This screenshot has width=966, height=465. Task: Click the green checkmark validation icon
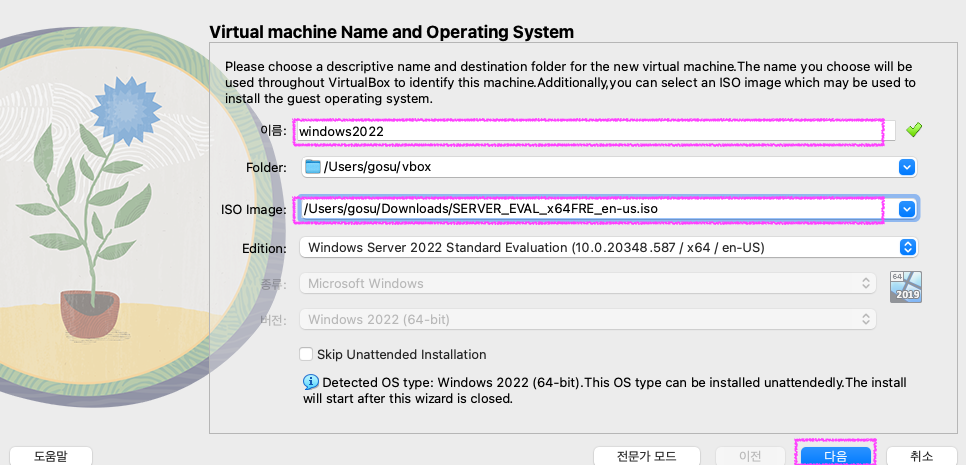[914, 130]
